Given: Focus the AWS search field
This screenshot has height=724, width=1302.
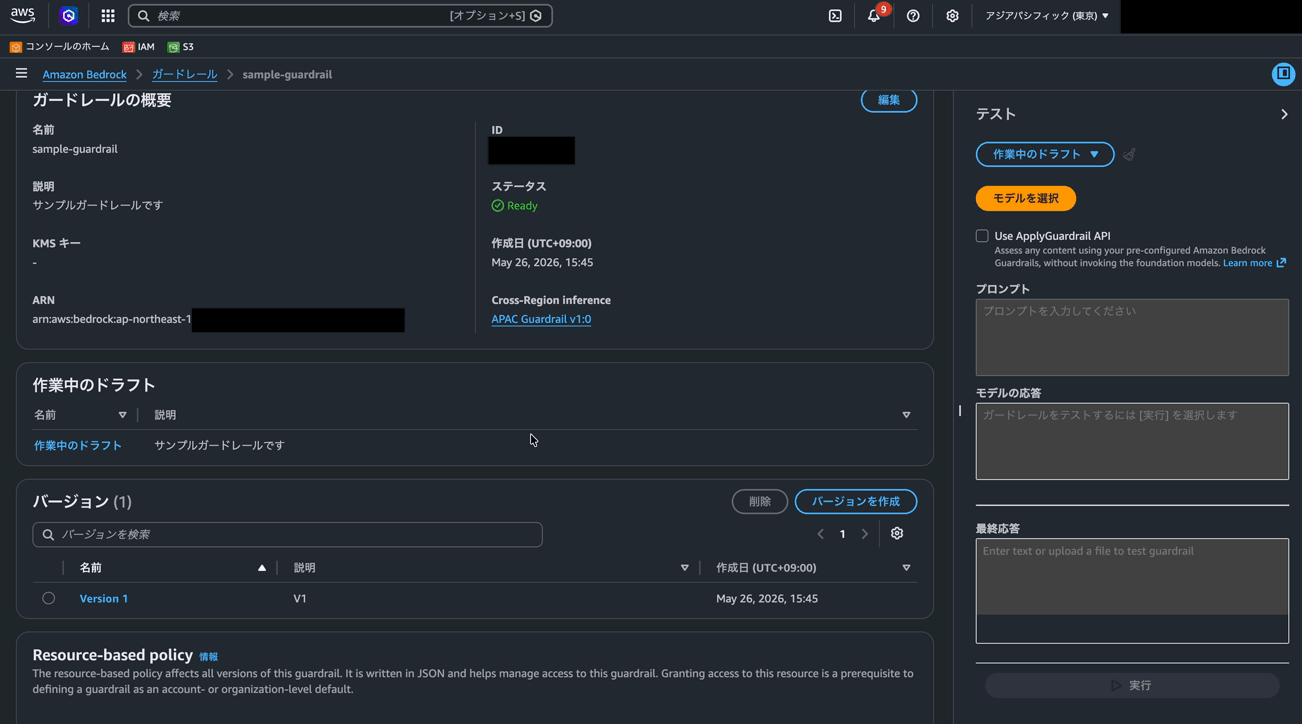Looking at the screenshot, I should pyautogui.click(x=340, y=16).
